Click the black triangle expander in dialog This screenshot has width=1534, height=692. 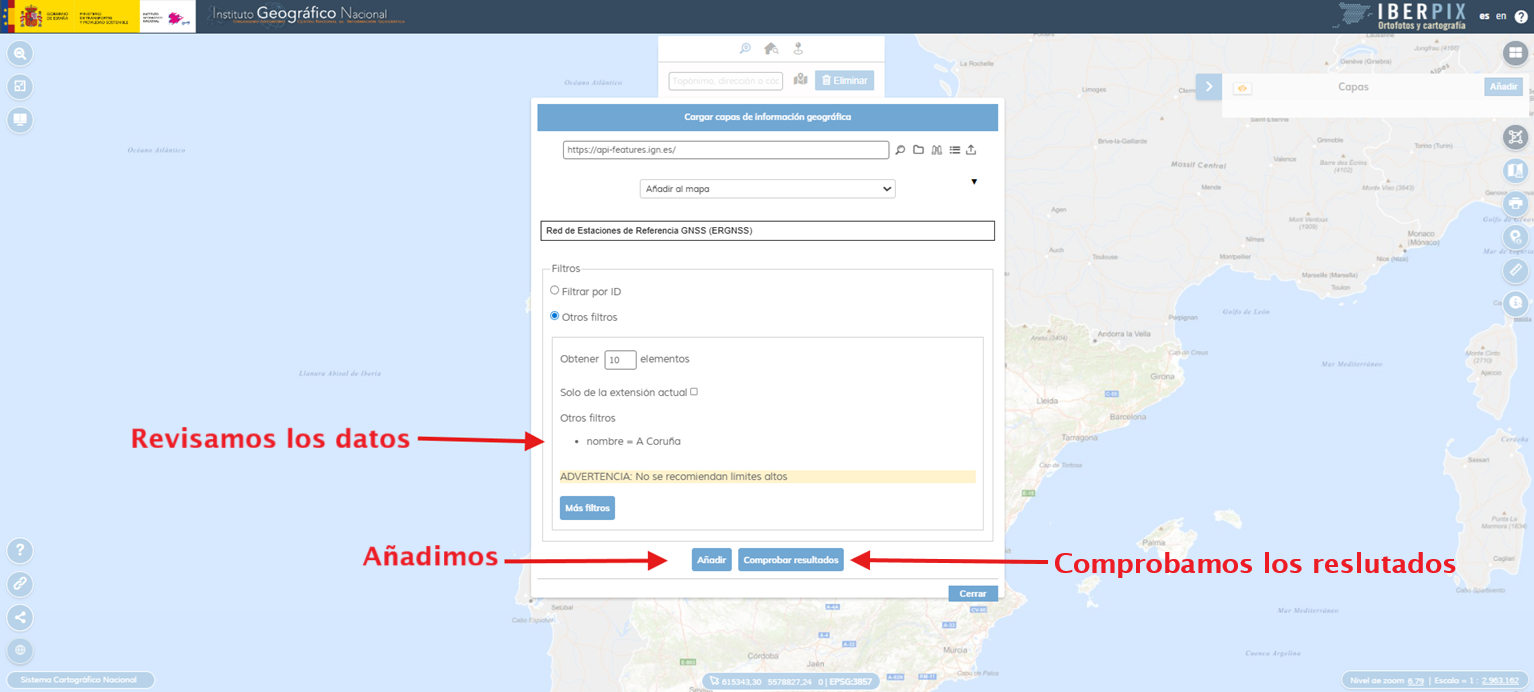pos(974,182)
